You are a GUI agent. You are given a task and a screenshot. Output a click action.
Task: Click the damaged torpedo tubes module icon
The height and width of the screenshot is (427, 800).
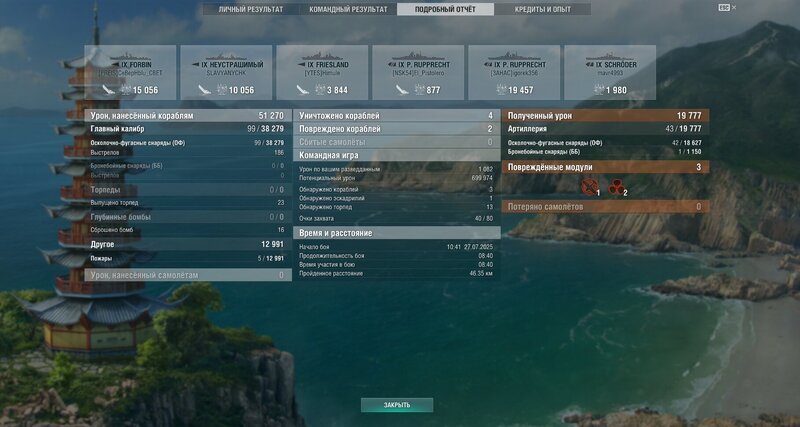616,187
